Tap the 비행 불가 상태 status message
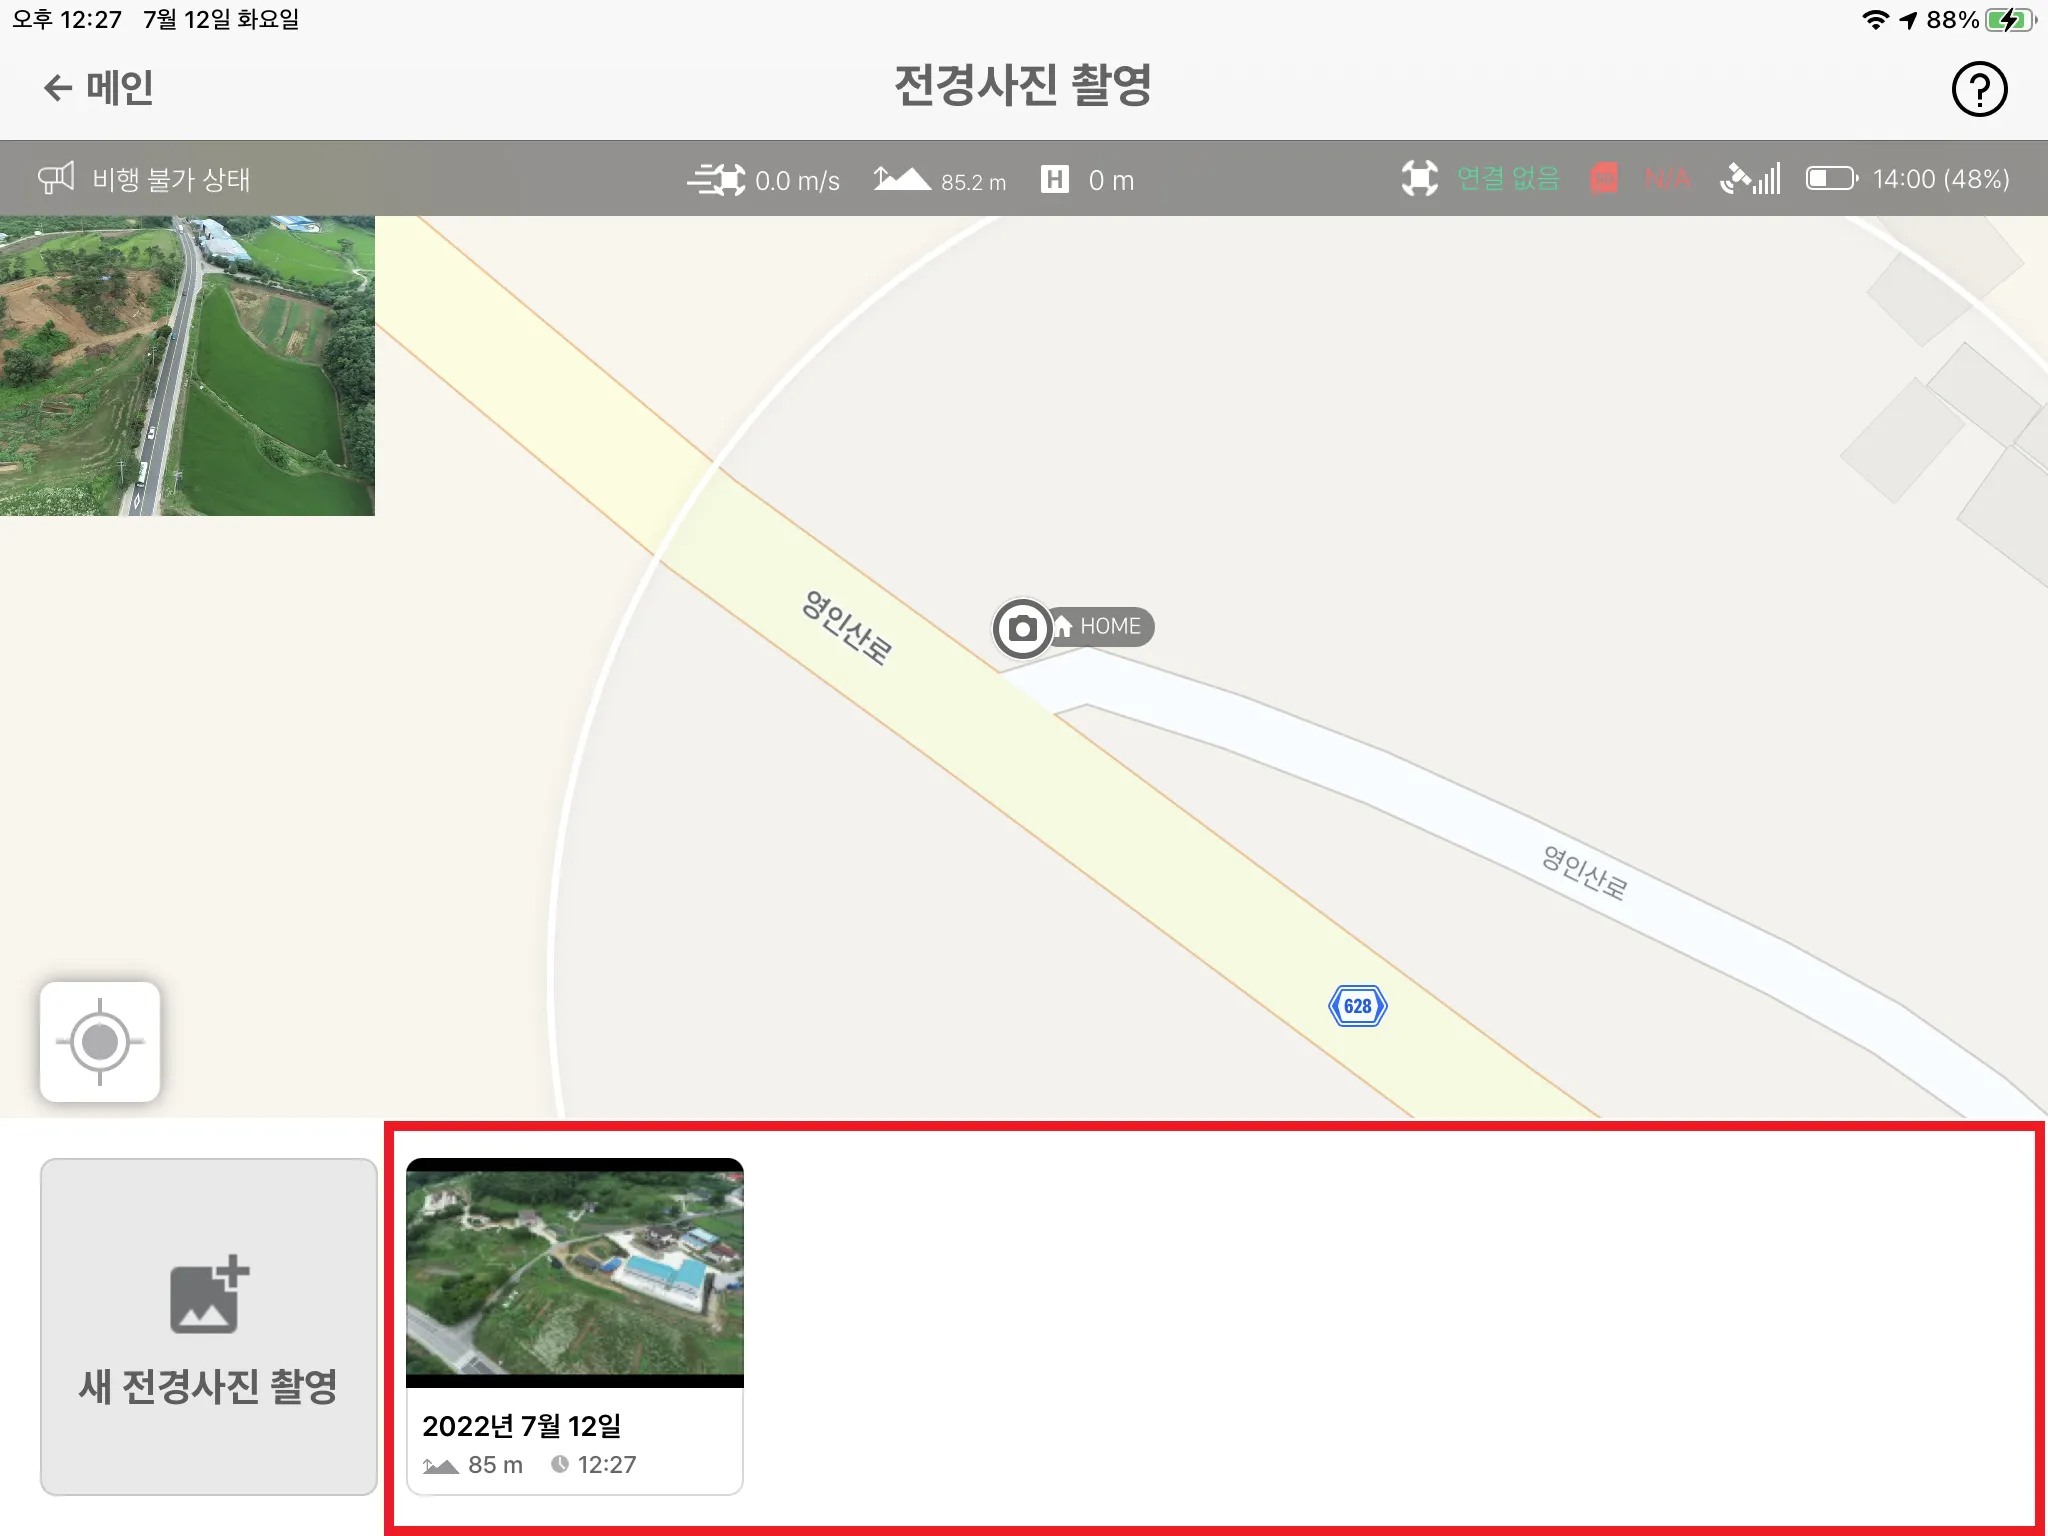Image resolution: width=2048 pixels, height=1536 pixels. pyautogui.click(x=171, y=179)
